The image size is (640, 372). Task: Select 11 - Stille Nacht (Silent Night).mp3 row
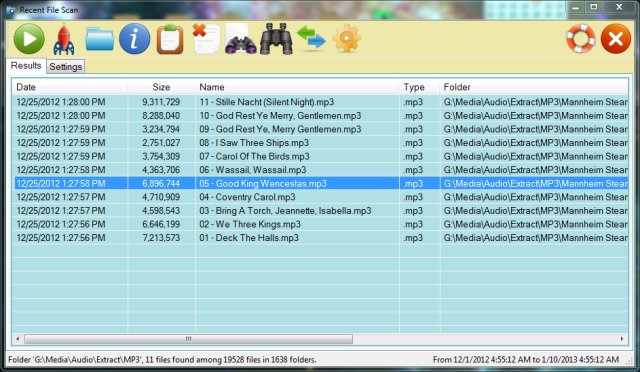click(x=320, y=102)
